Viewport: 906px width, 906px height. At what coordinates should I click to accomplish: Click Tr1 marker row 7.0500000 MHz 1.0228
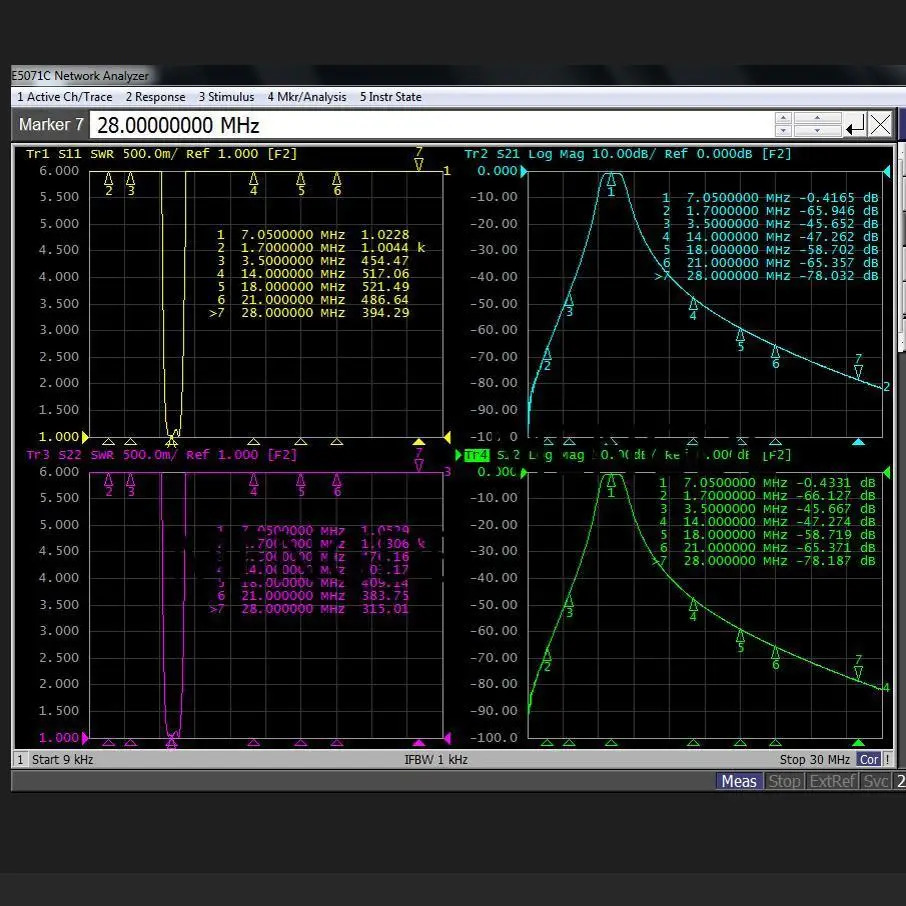[x=313, y=235]
